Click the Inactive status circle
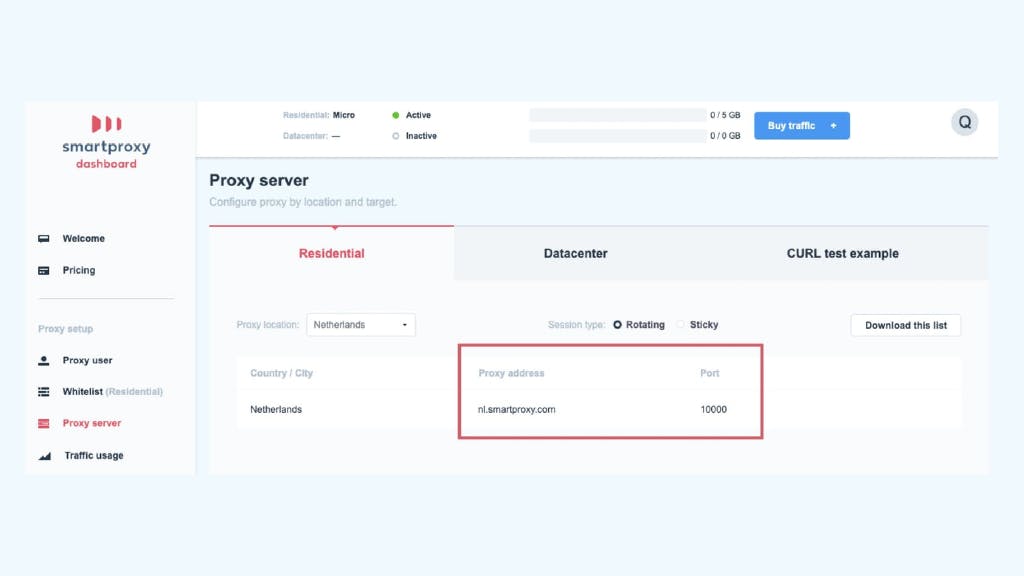This screenshot has width=1024, height=576. pos(396,136)
